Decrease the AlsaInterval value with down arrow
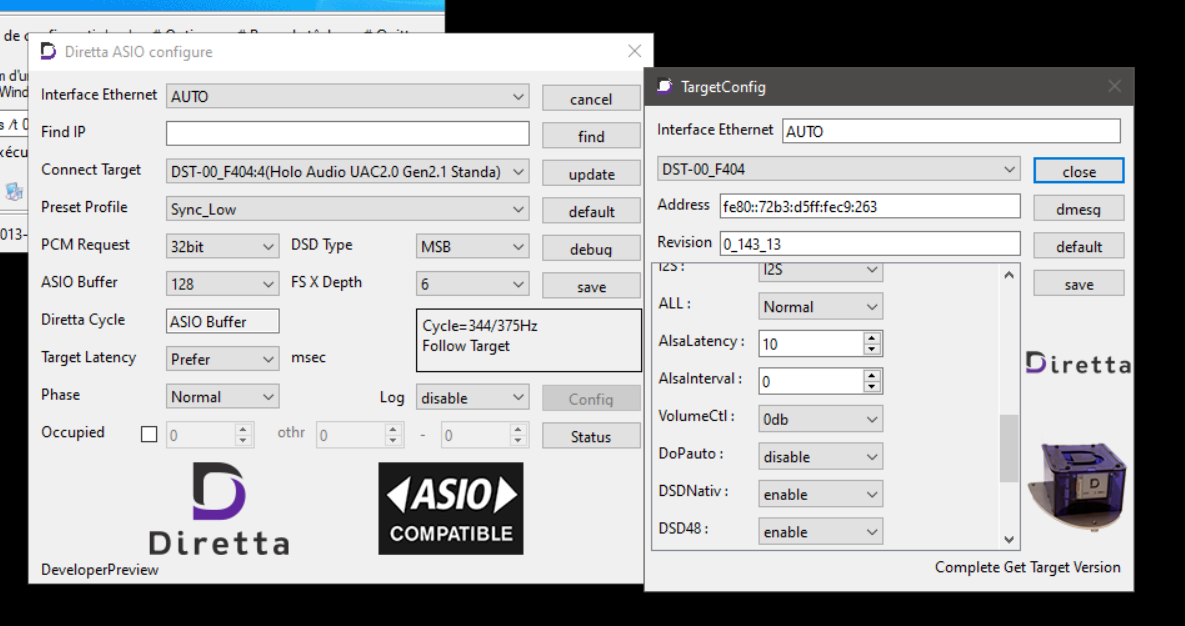This screenshot has width=1185, height=626. (x=872, y=387)
